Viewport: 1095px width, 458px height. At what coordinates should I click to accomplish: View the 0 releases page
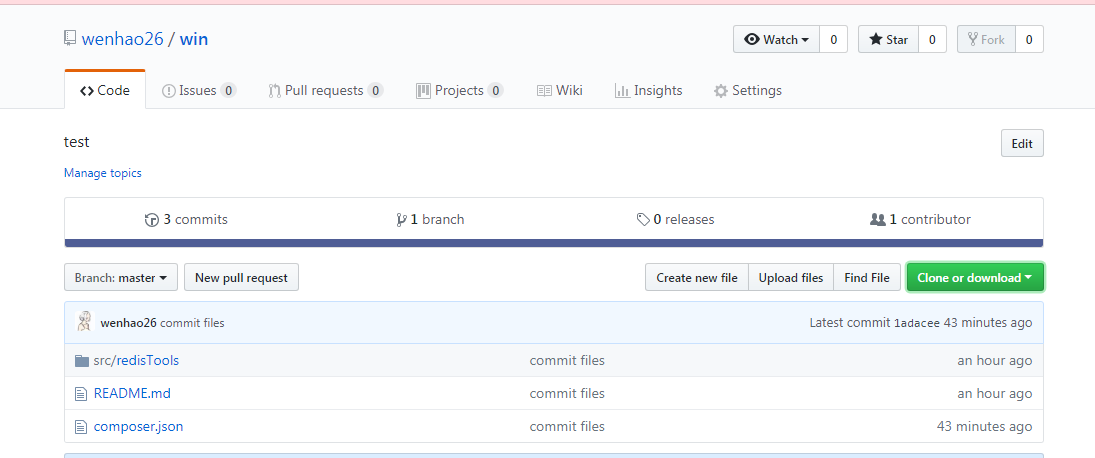pyautogui.click(x=675, y=220)
